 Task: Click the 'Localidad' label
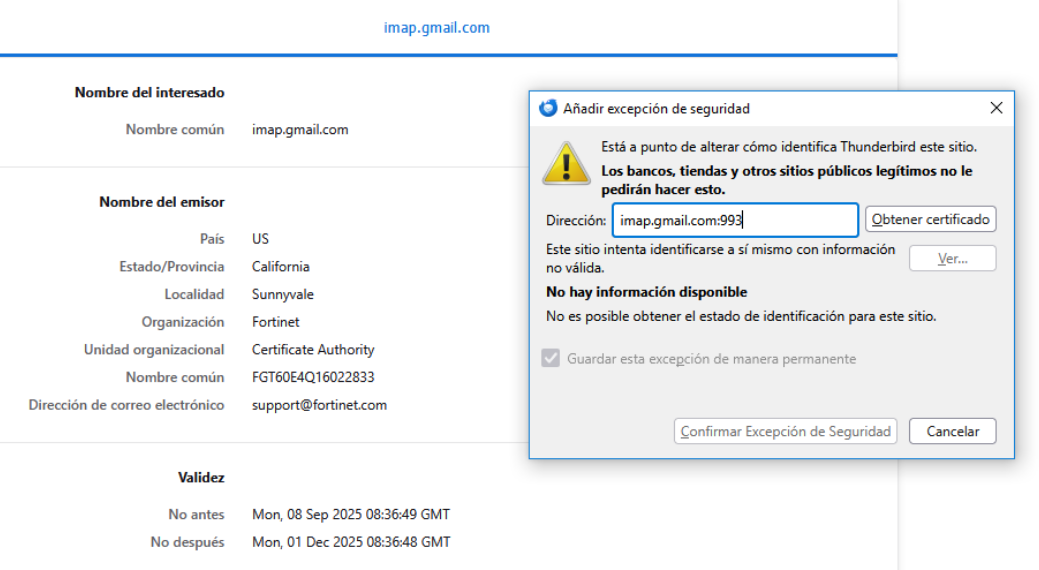[x=194, y=294]
